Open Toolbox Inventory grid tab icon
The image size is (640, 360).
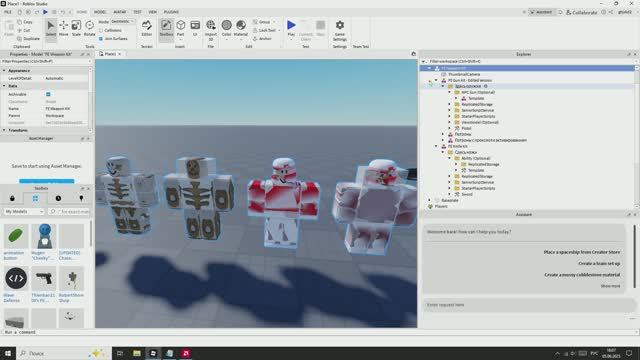35,198
